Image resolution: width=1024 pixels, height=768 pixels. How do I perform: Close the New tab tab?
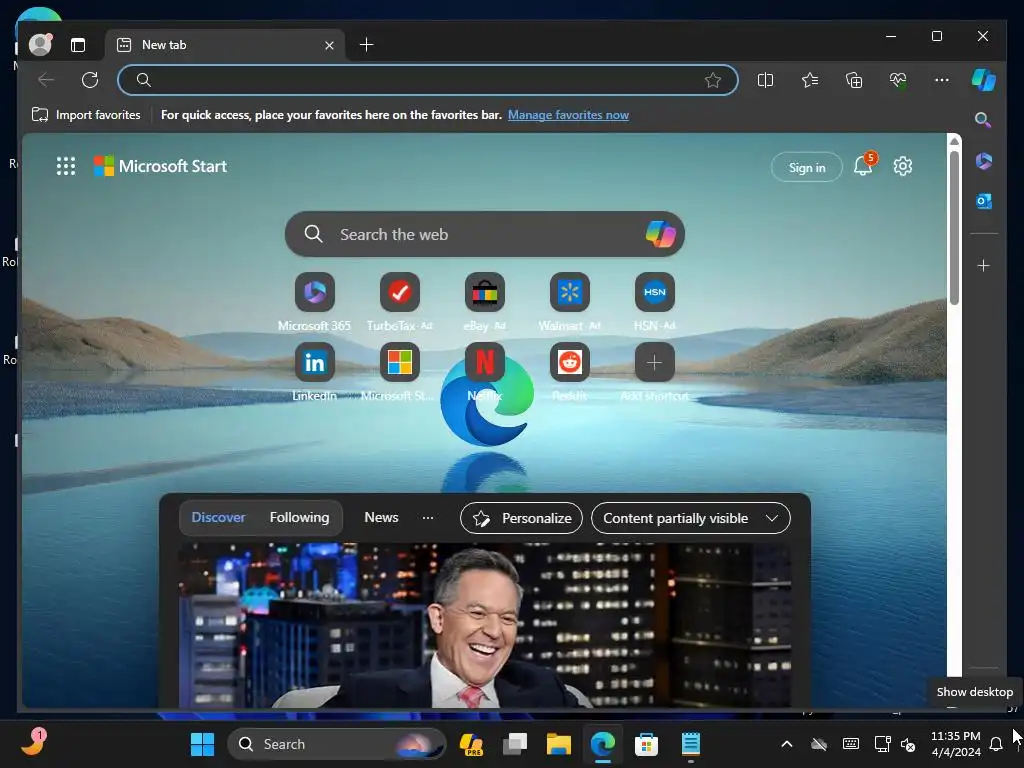tap(329, 45)
